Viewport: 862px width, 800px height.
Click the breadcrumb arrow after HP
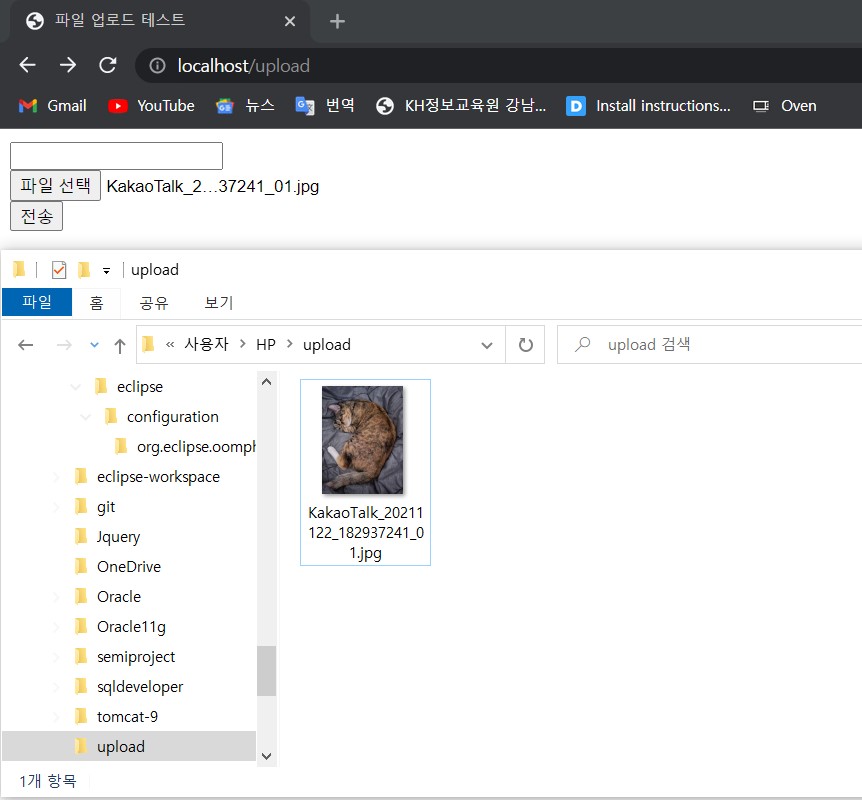(290, 344)
